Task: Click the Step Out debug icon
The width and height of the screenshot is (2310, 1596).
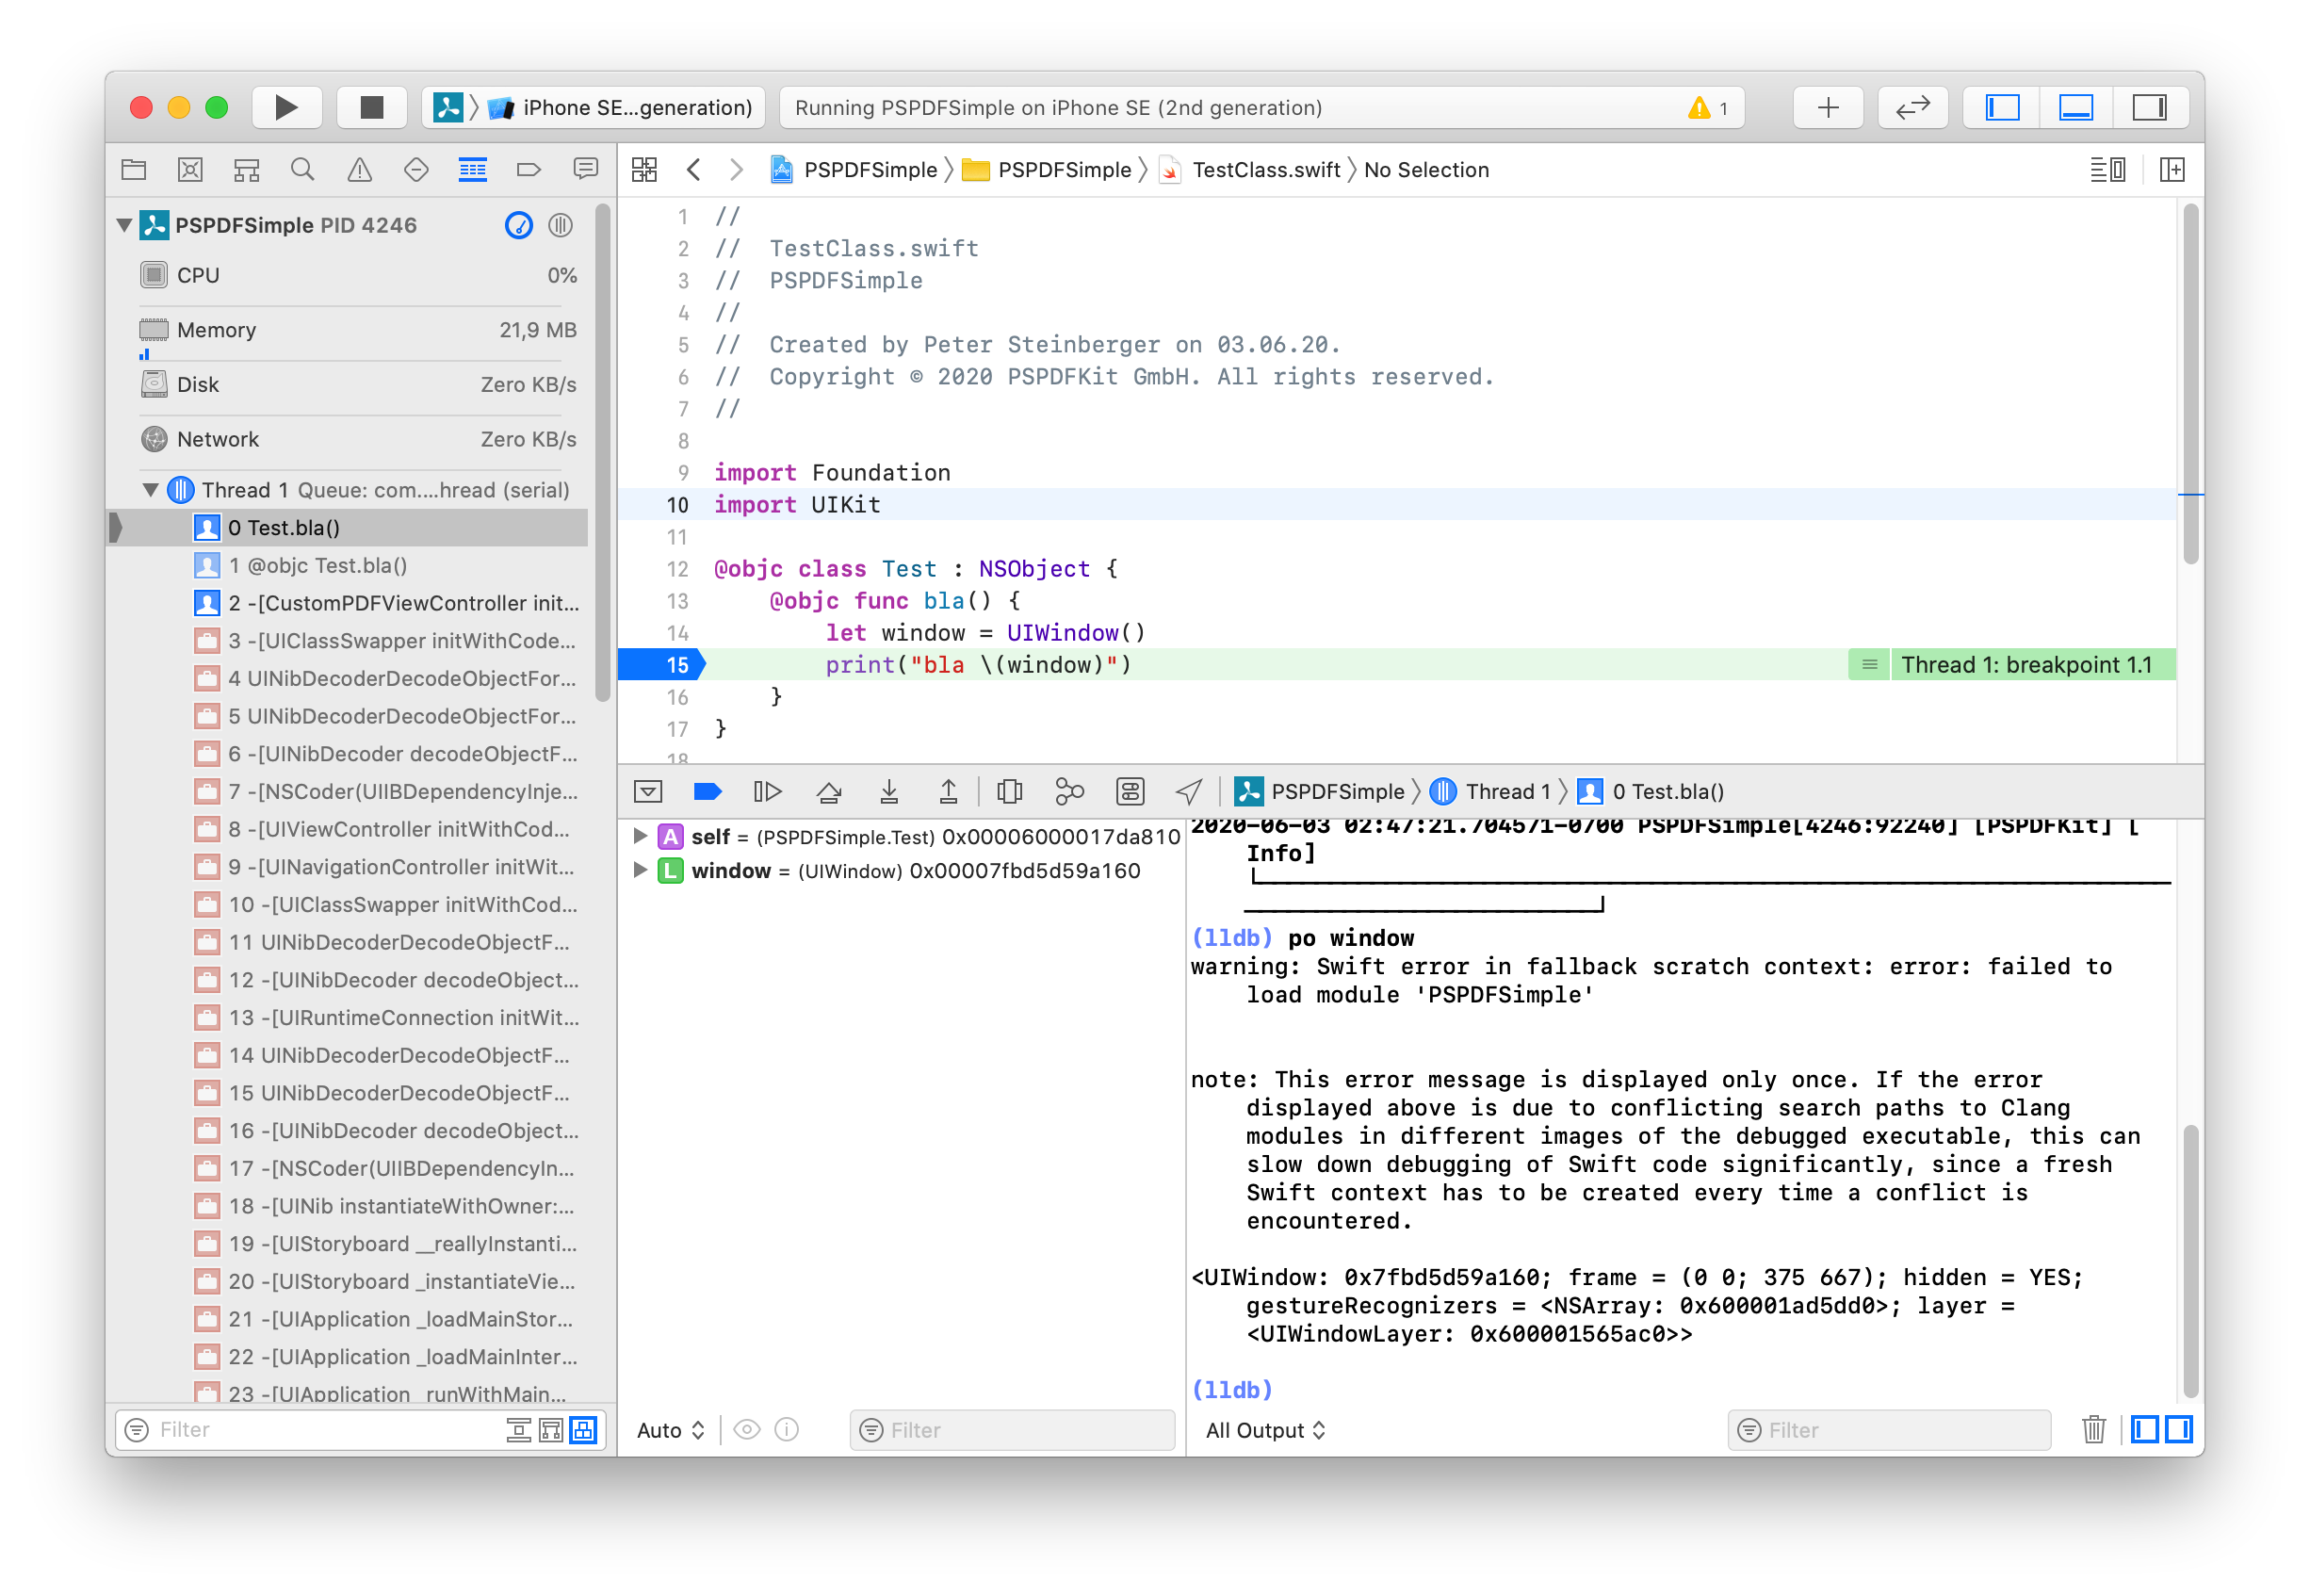Action: coord(948,792)
